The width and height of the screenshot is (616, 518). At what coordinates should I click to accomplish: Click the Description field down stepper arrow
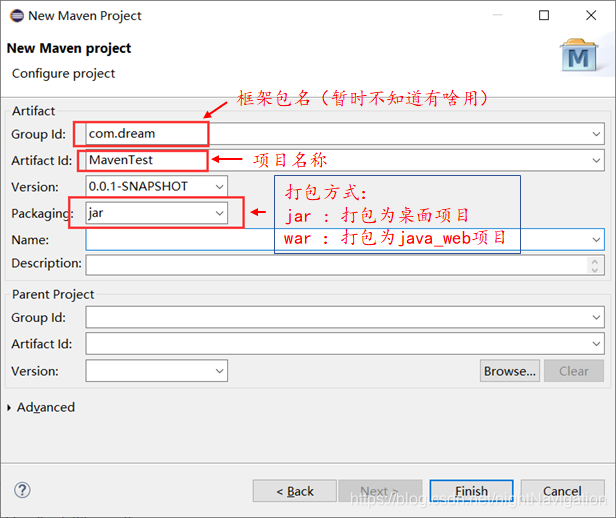coord(595,270)
